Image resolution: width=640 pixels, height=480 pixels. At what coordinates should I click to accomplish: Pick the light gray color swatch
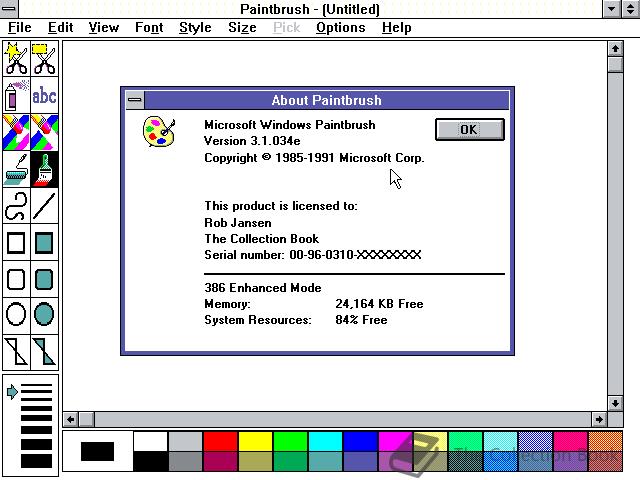[185, 442]
